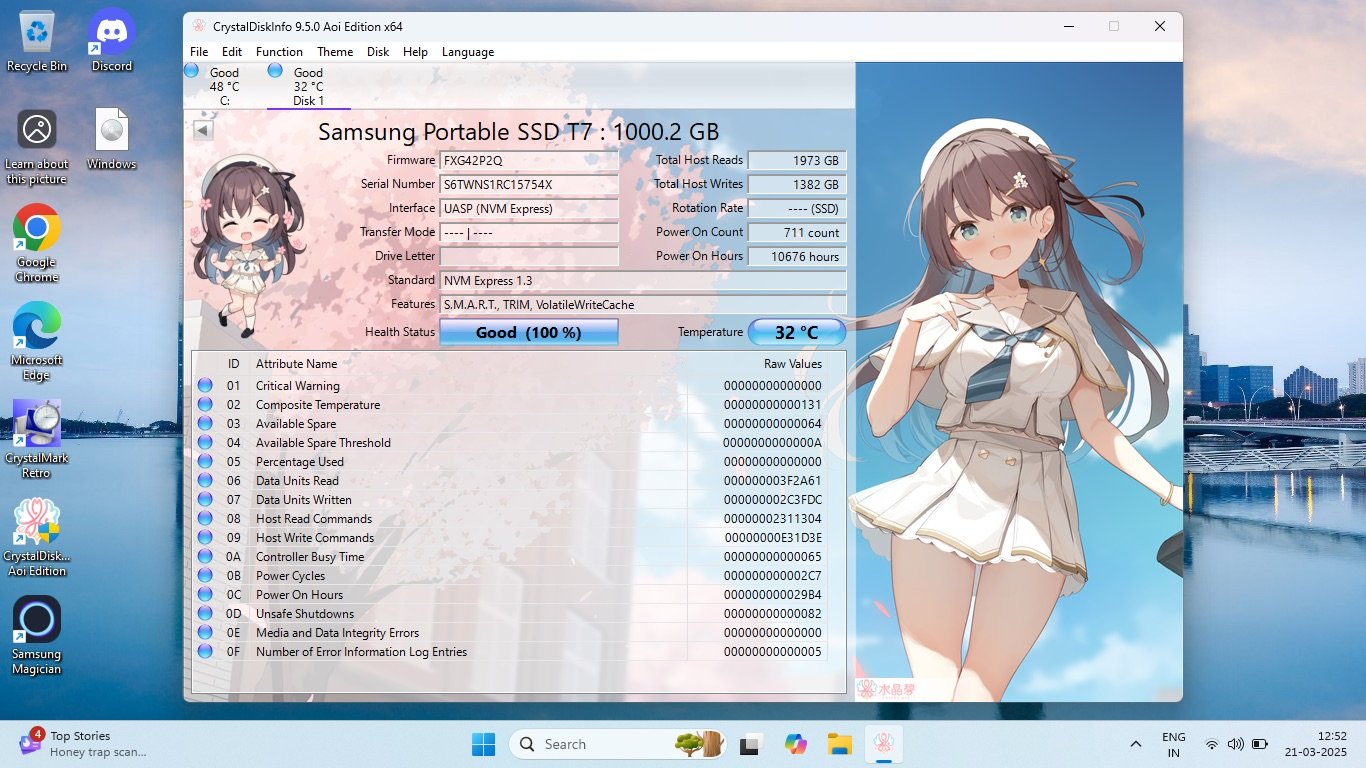Click the Power On Hours value 10676 hours
The width and height of the screenshot is (1366, 768).
coord(797,257)
